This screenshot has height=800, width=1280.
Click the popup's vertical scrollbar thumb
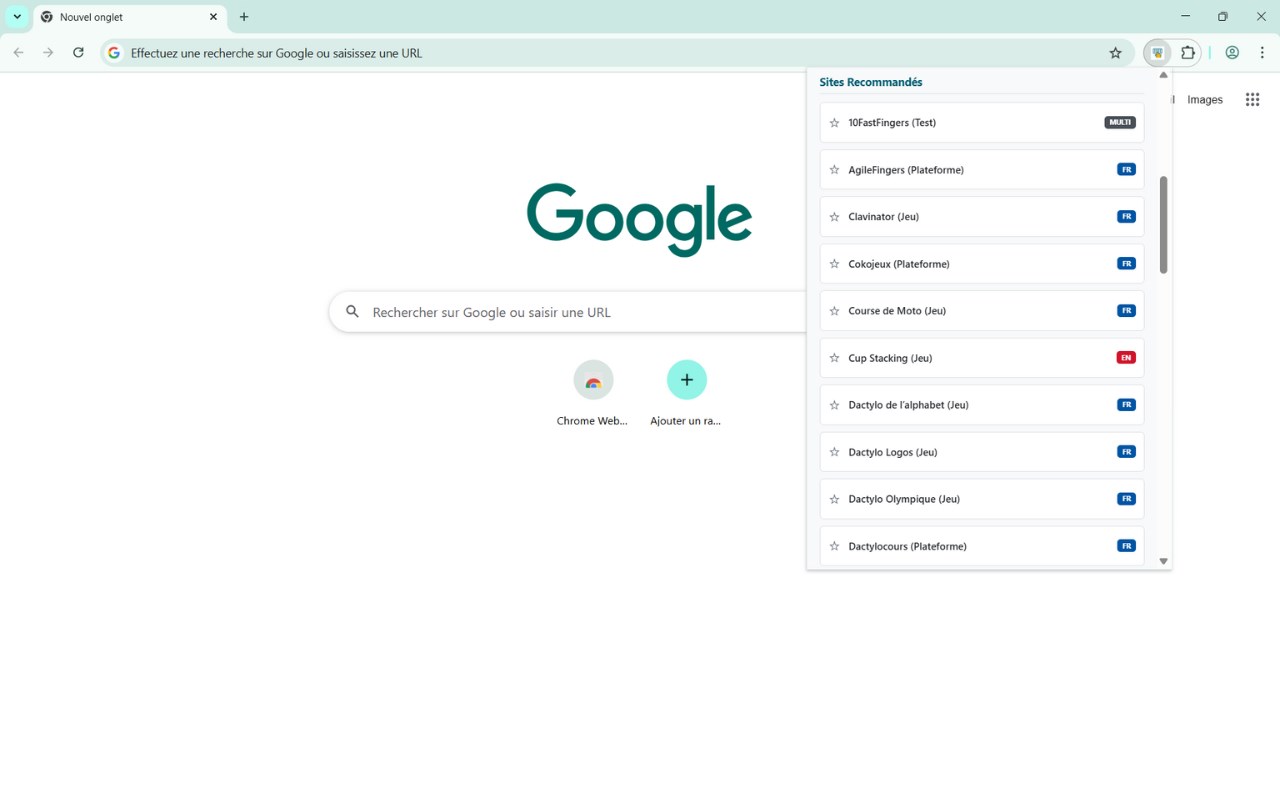(x=1163, y=225)
